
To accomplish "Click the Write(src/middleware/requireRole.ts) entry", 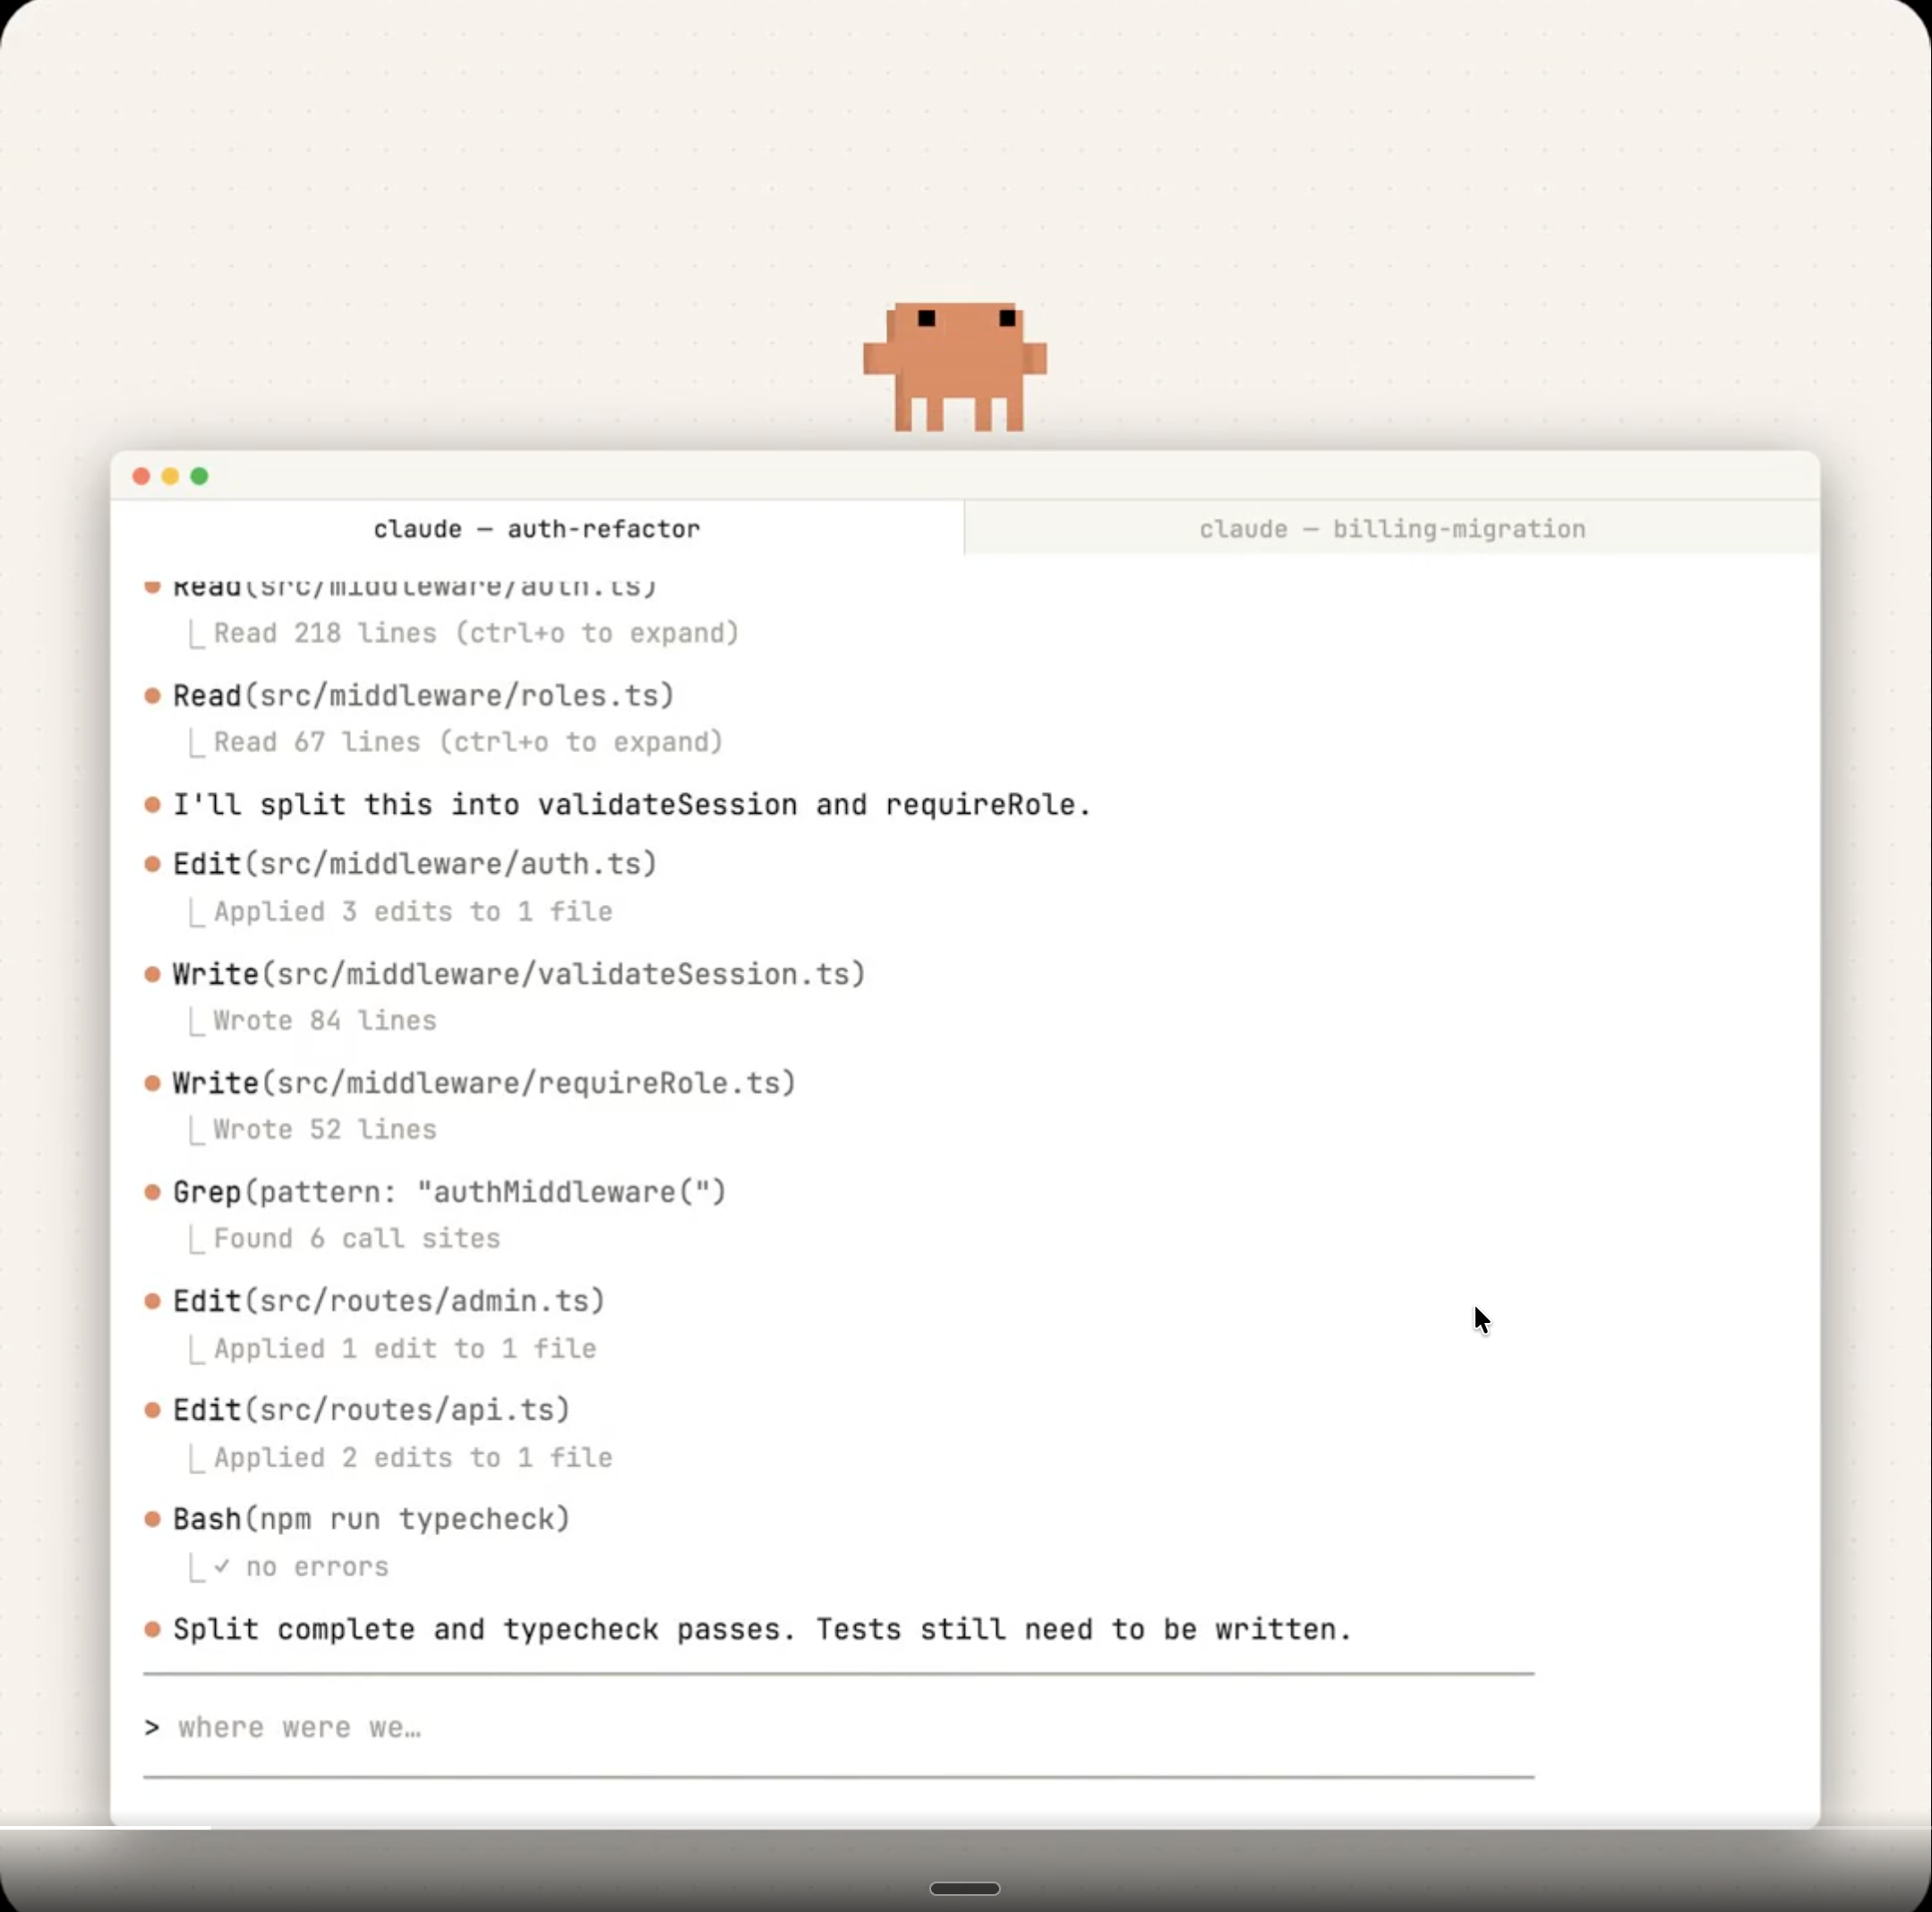I will point(484,1083).
